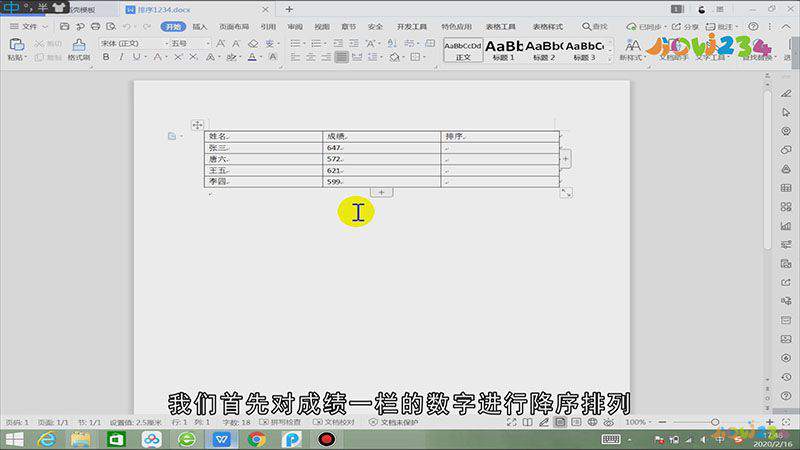Open the zoom percentage 100% dropdown
The height and width of the screenshot is (450, 800).
tap(638, 422)
